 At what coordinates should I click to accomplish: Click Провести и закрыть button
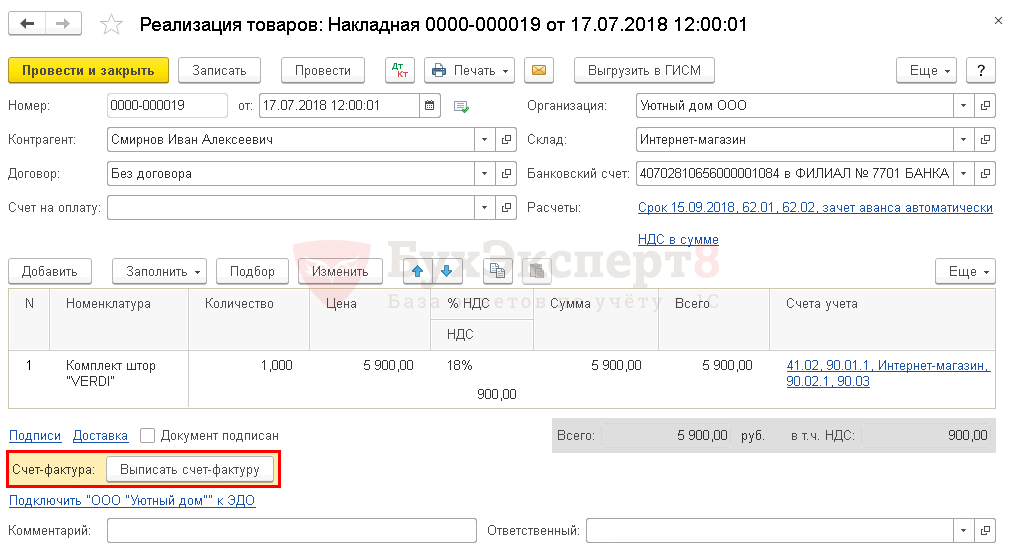pos(88,70)
